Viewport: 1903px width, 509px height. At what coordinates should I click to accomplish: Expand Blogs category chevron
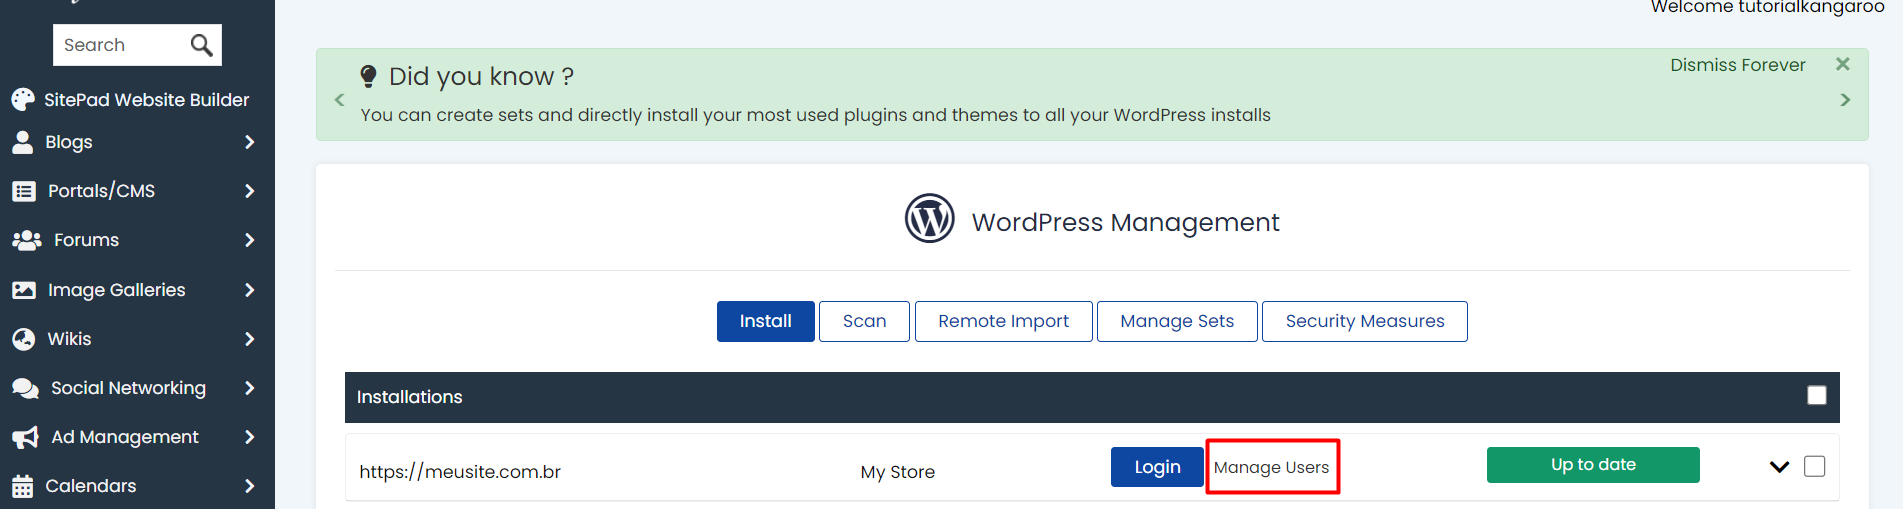(250, 142)
